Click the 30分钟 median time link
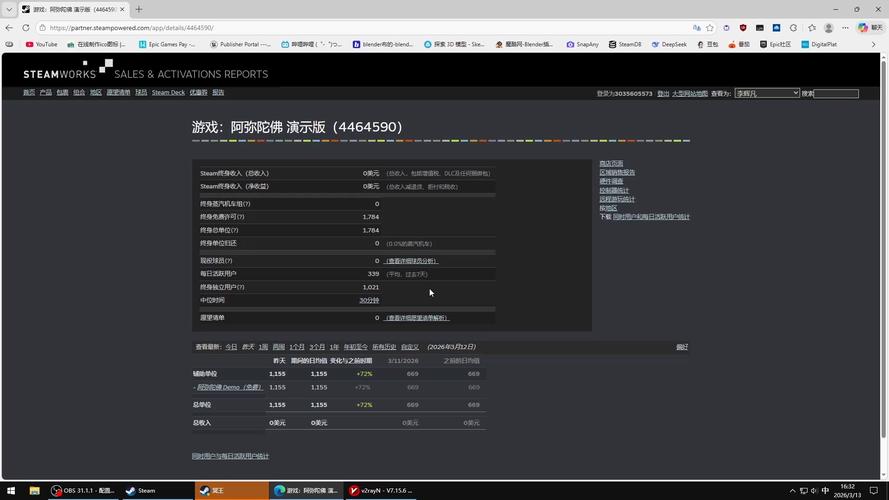Screen dimensions: 889x500 [x=369, y=300]
